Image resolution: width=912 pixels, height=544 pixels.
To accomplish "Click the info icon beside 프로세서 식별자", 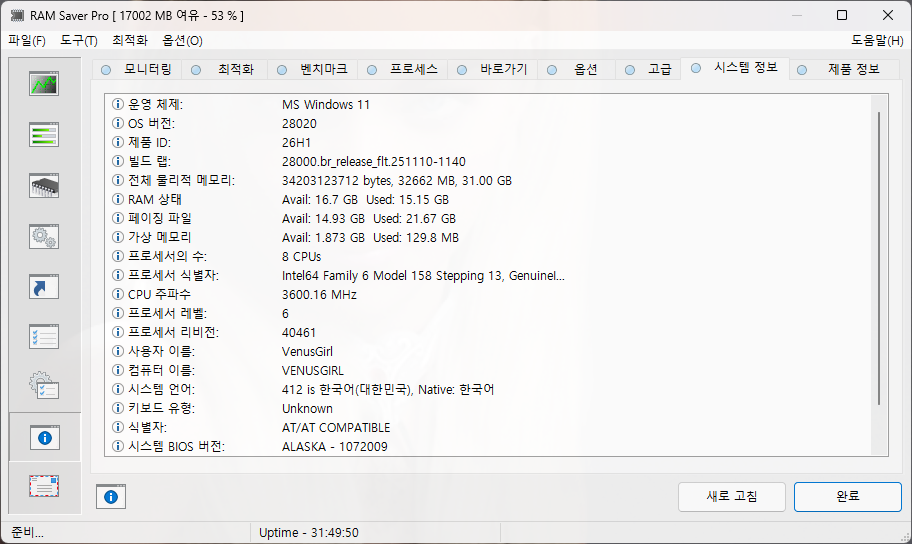I will tap(117, 275).
